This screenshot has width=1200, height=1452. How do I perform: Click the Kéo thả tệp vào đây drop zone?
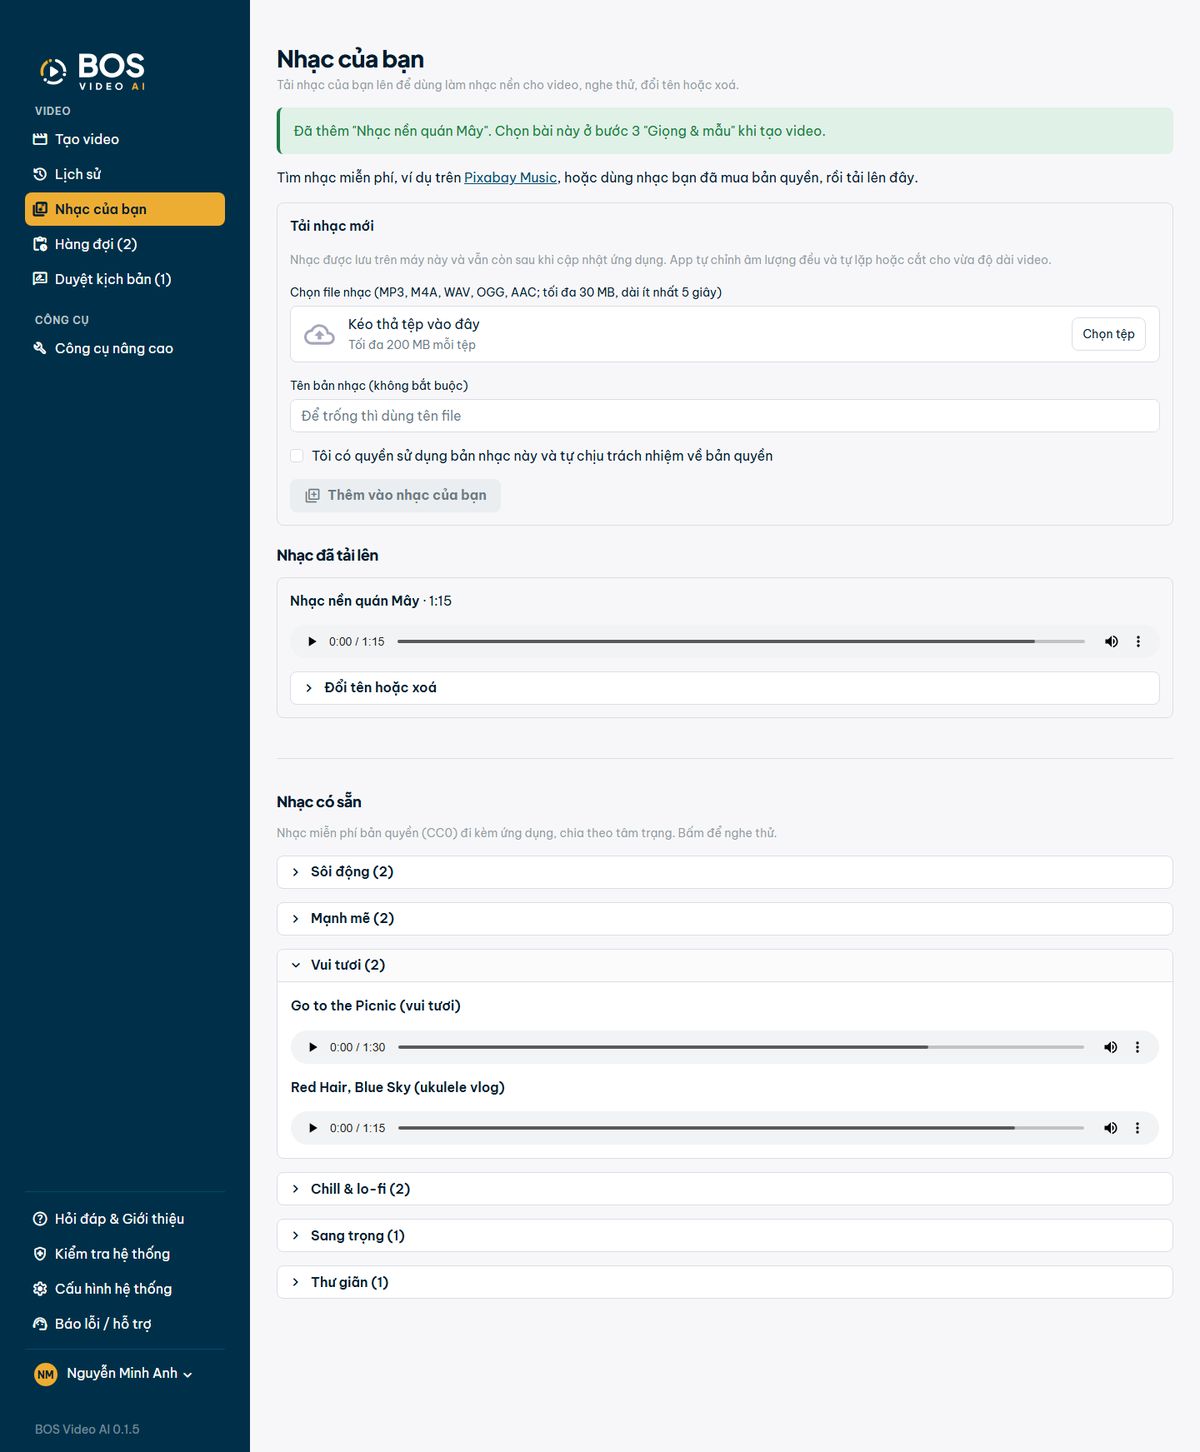click(x=725, y=334)
